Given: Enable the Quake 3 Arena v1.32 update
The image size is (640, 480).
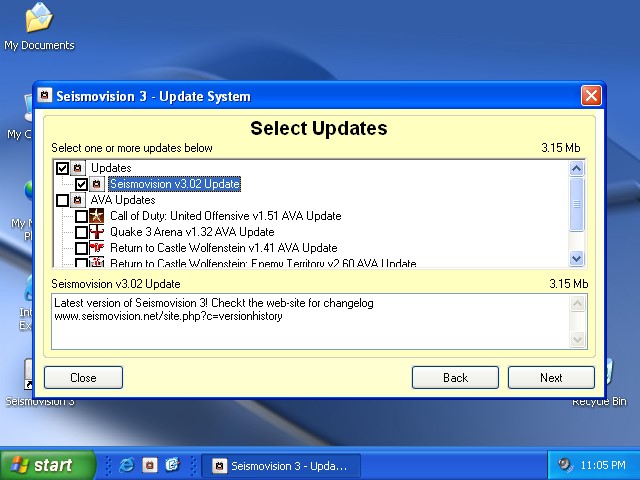Looking at the screenshot, I should pyautogui.click(x=81, y=232).
